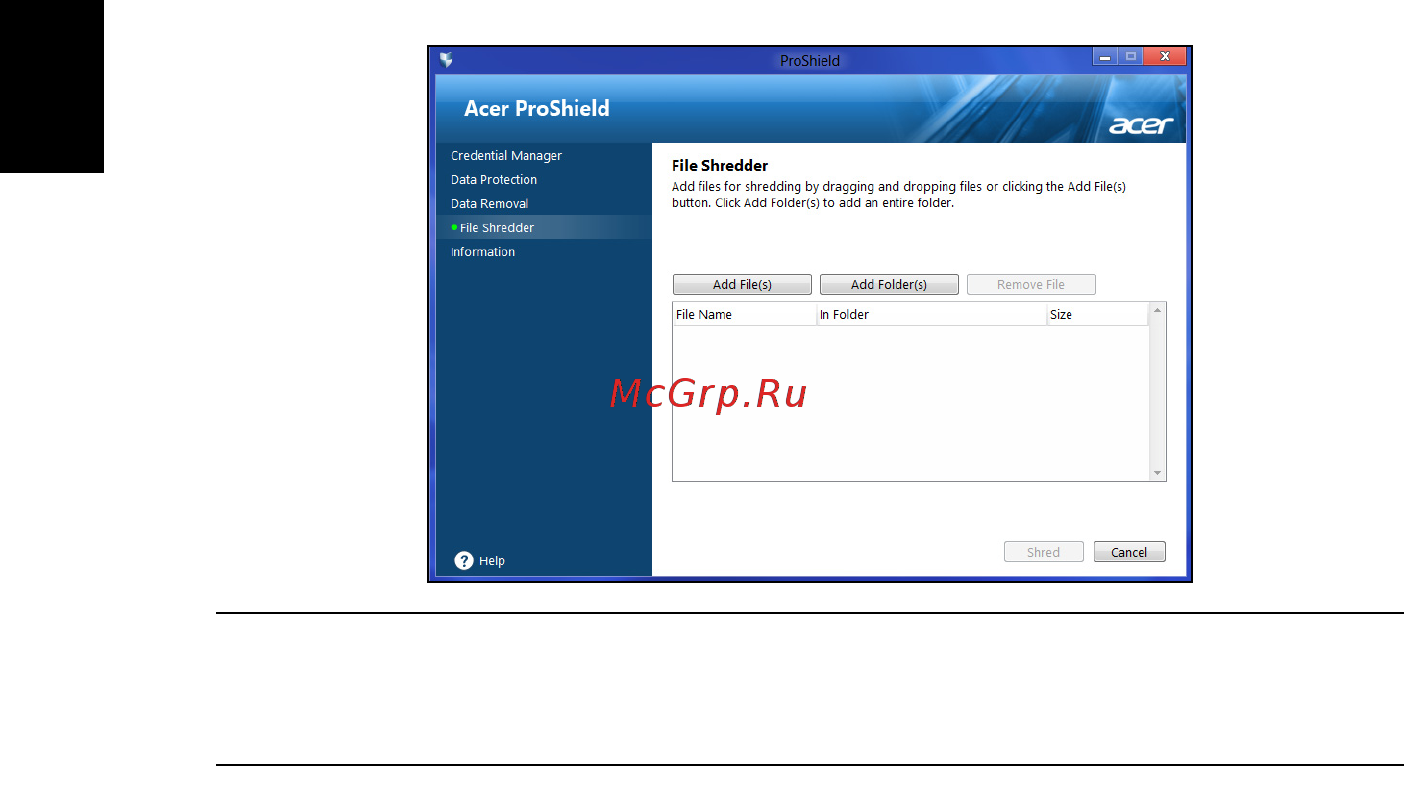This screenshot has height=785, width=1404.
Task: Sort by In Folder column header
Action: (x=931, y=314)
